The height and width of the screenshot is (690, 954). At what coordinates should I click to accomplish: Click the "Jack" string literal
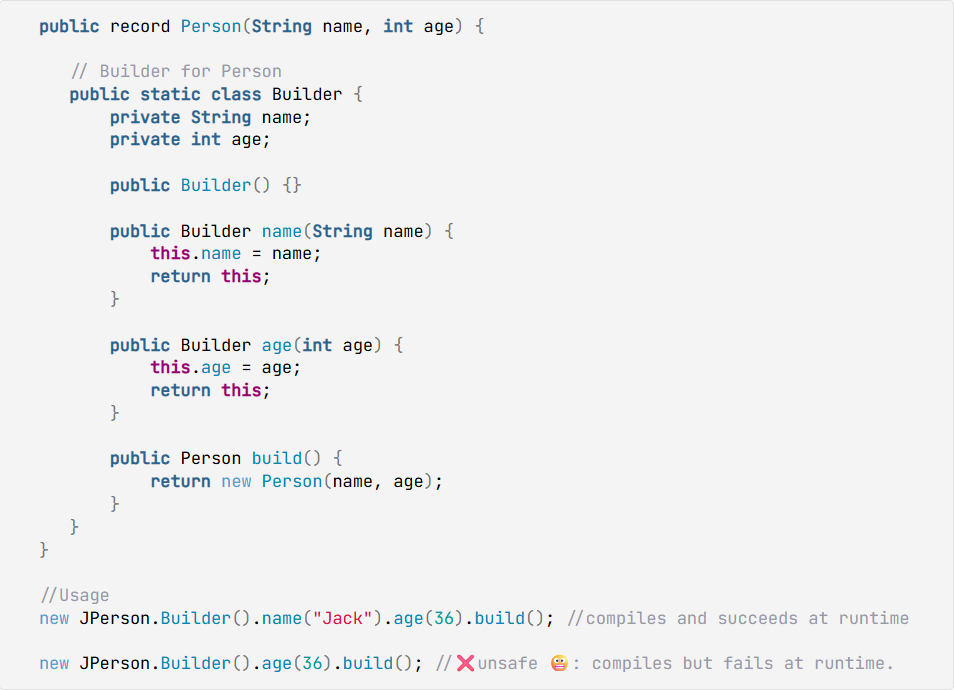click(x=342, y=619)
